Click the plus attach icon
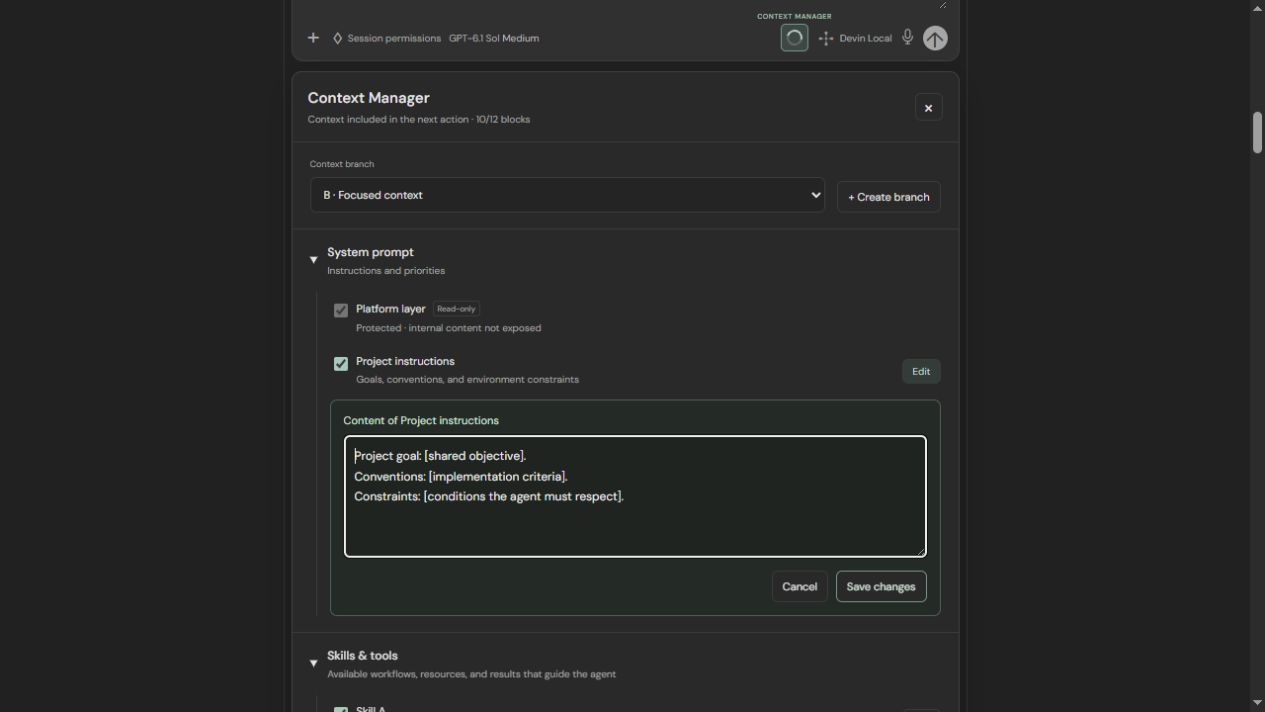The height and width of the screenshot is (712, 1265). coord(313,38)
